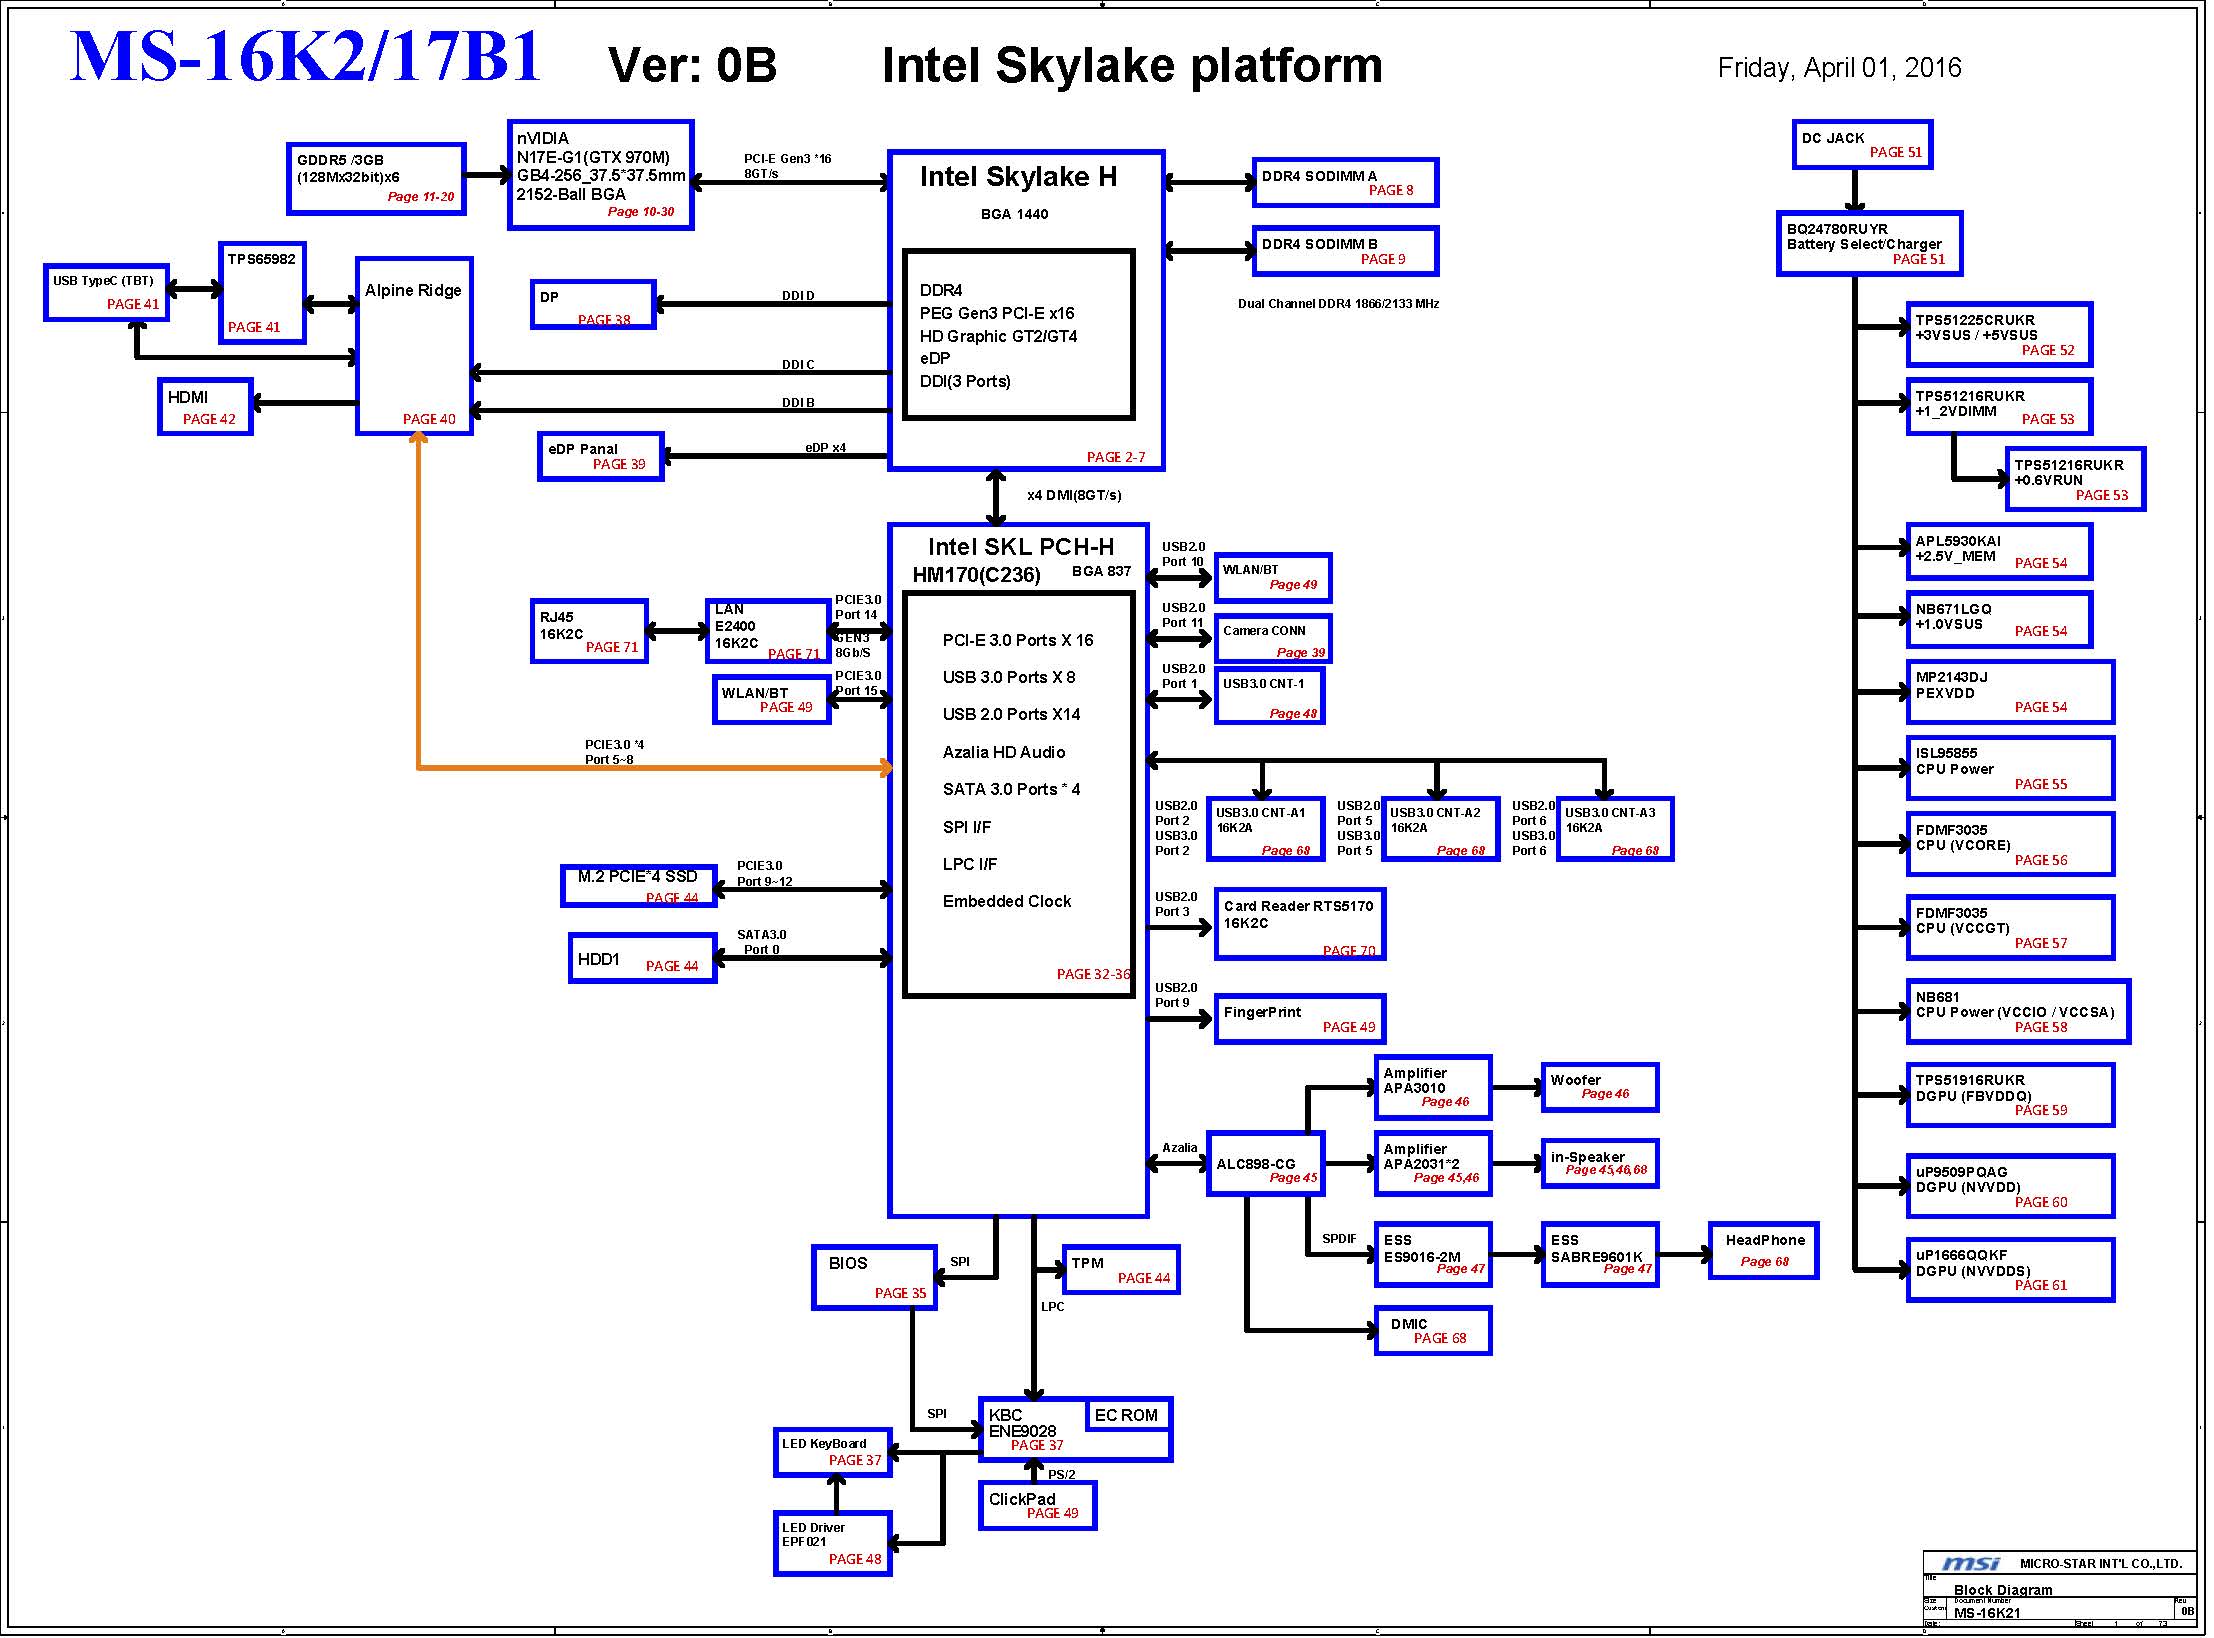Image resolution: width=2214 pixels, height=1638 pixels.
Task: Select the "eDP Panal" block
Action: 601,456
